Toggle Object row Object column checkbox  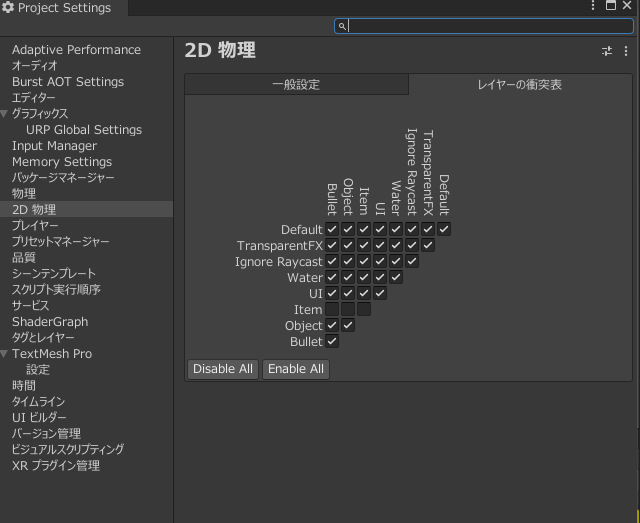click(x=348, y=325)
